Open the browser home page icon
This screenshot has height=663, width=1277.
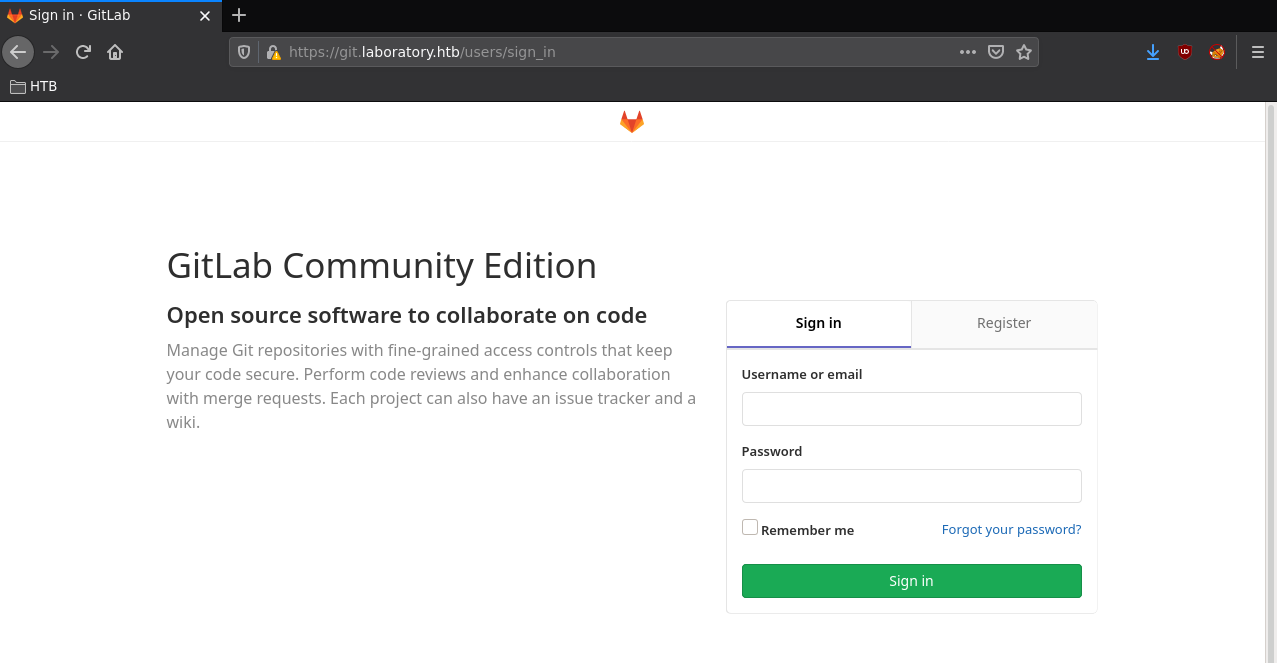pyautogui.click(x=115, y=52)
